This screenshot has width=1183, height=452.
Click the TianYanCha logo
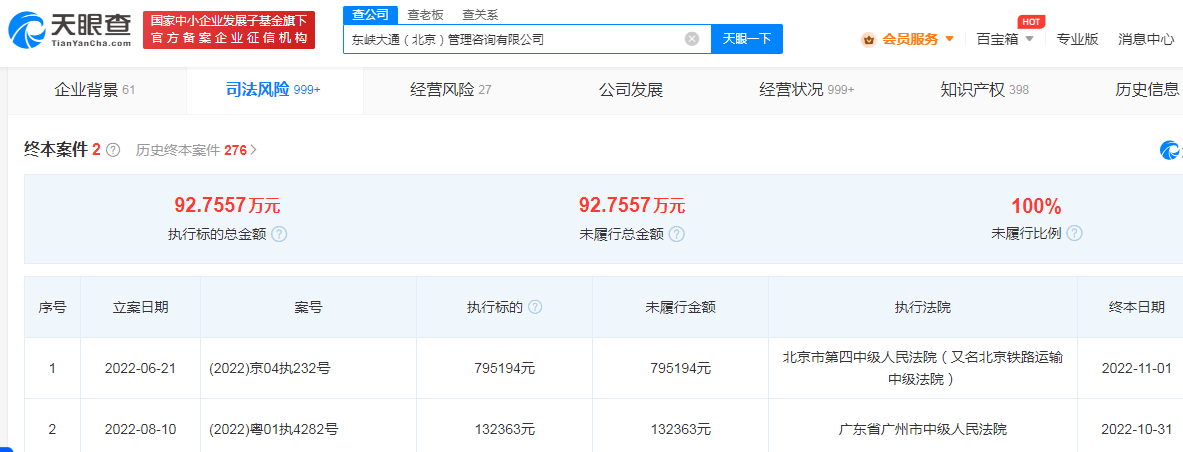pos(70,30)
